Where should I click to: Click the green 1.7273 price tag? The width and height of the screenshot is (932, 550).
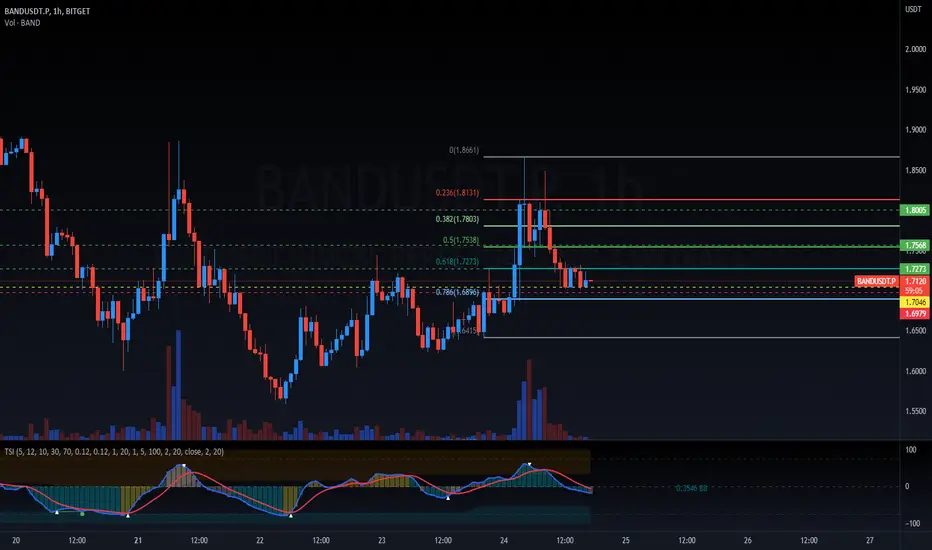pos(915,269)
